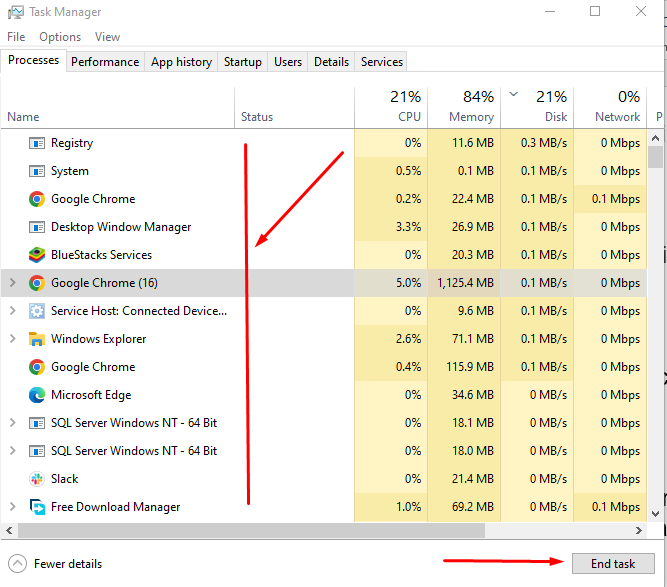Click horizontal scrollbar right arrow
Image resolution: width=667 pixels, height=587 pixels.
[x=638, y=530]
